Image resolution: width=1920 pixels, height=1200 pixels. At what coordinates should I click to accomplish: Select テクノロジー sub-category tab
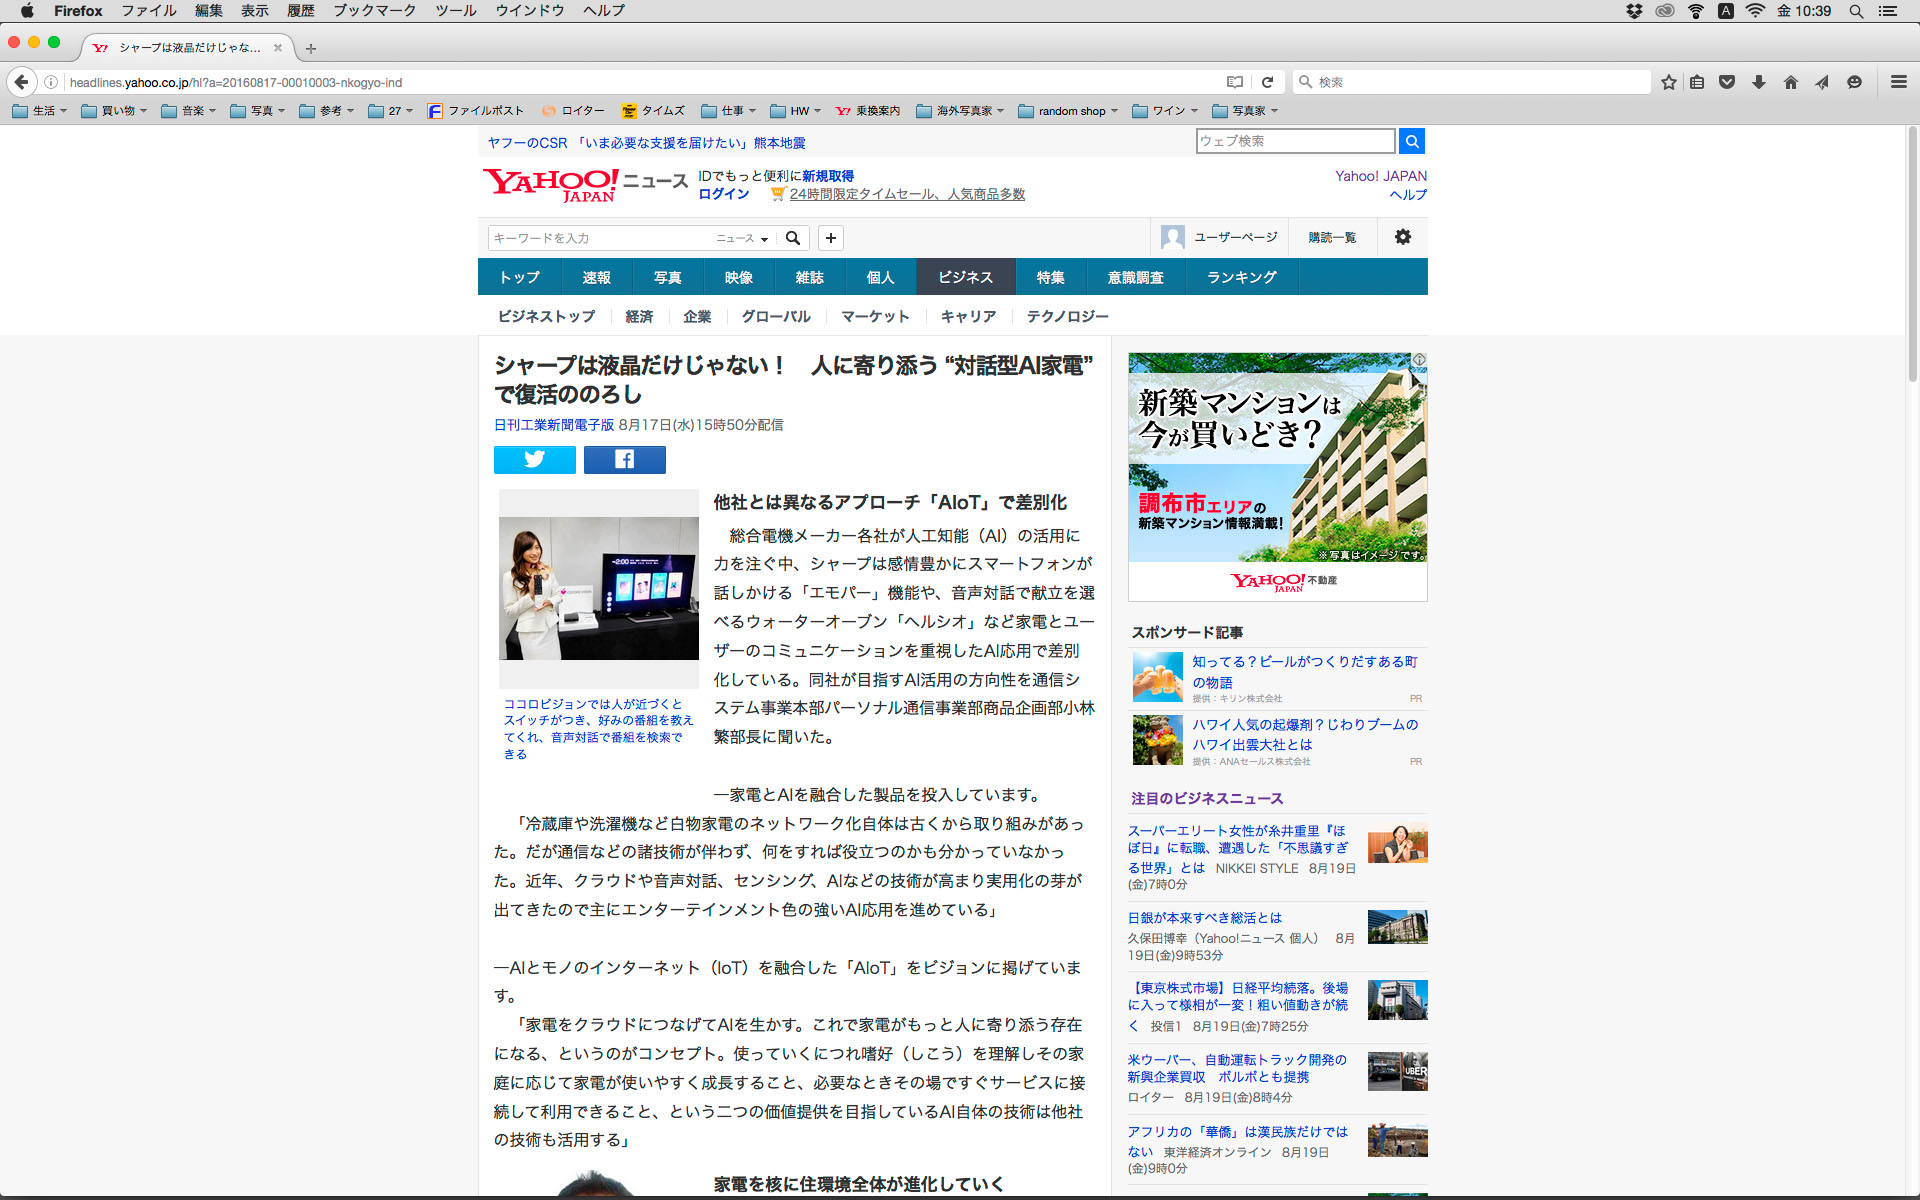(1067, 316)
